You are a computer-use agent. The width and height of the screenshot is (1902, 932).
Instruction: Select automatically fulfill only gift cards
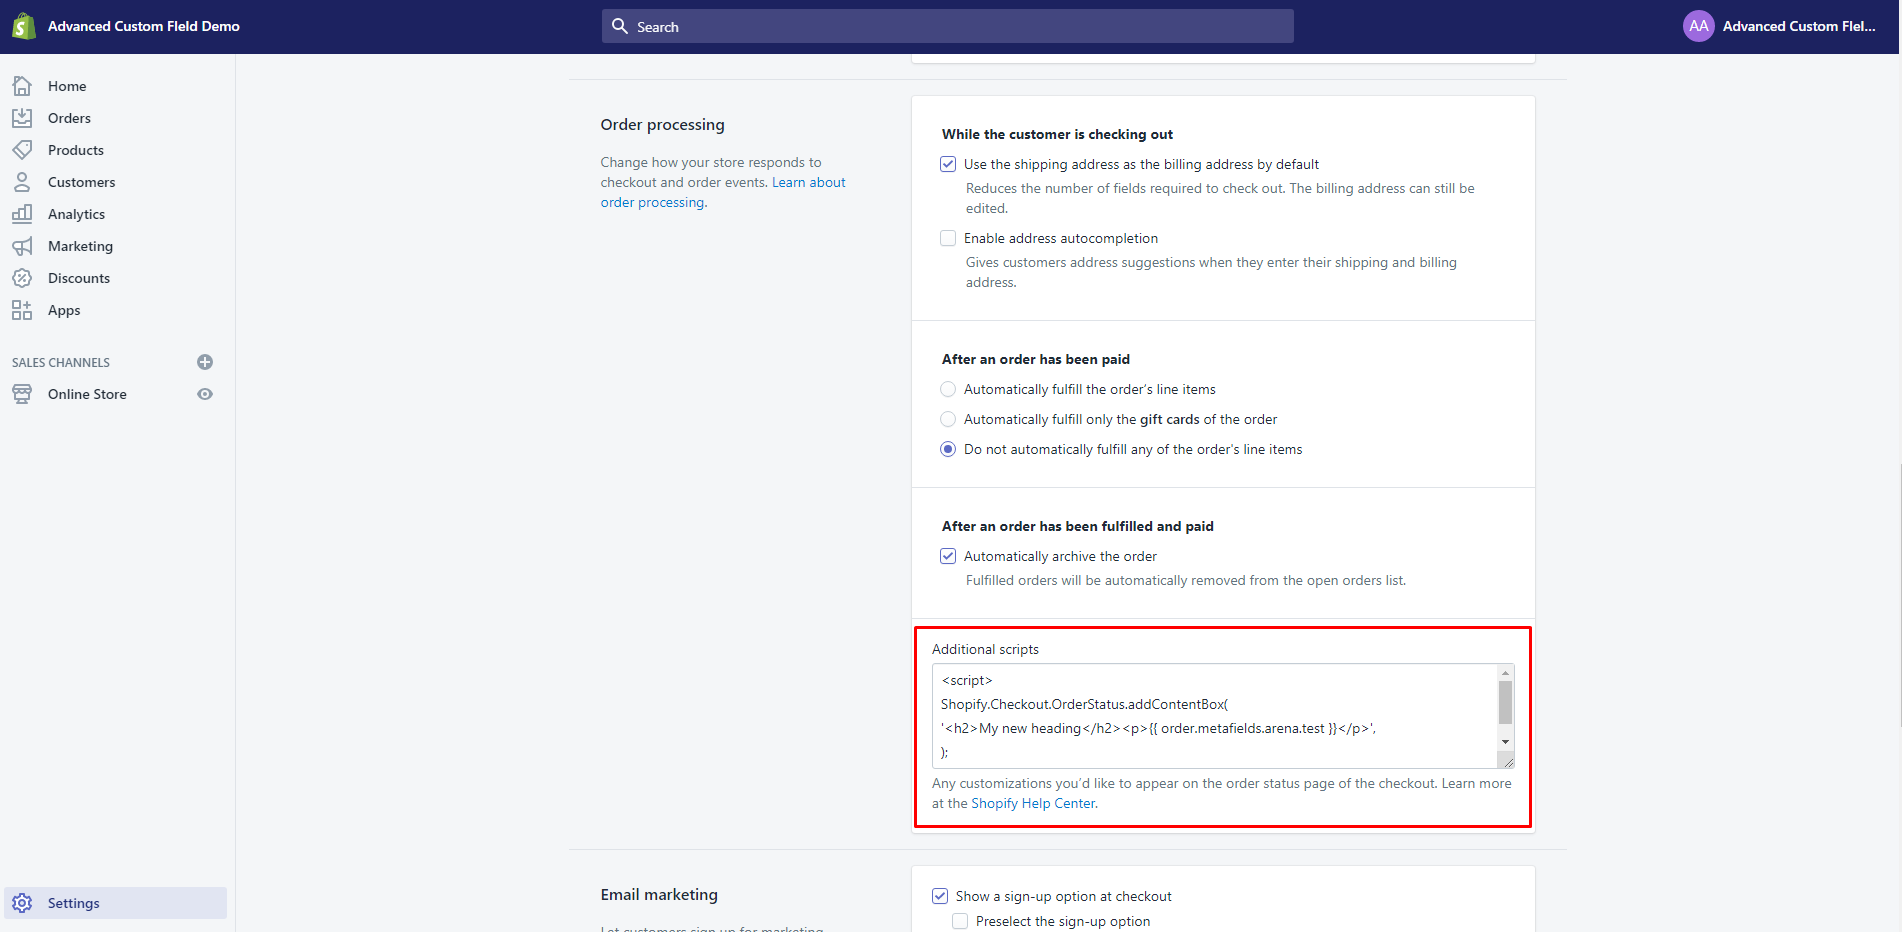pos(948,419)
